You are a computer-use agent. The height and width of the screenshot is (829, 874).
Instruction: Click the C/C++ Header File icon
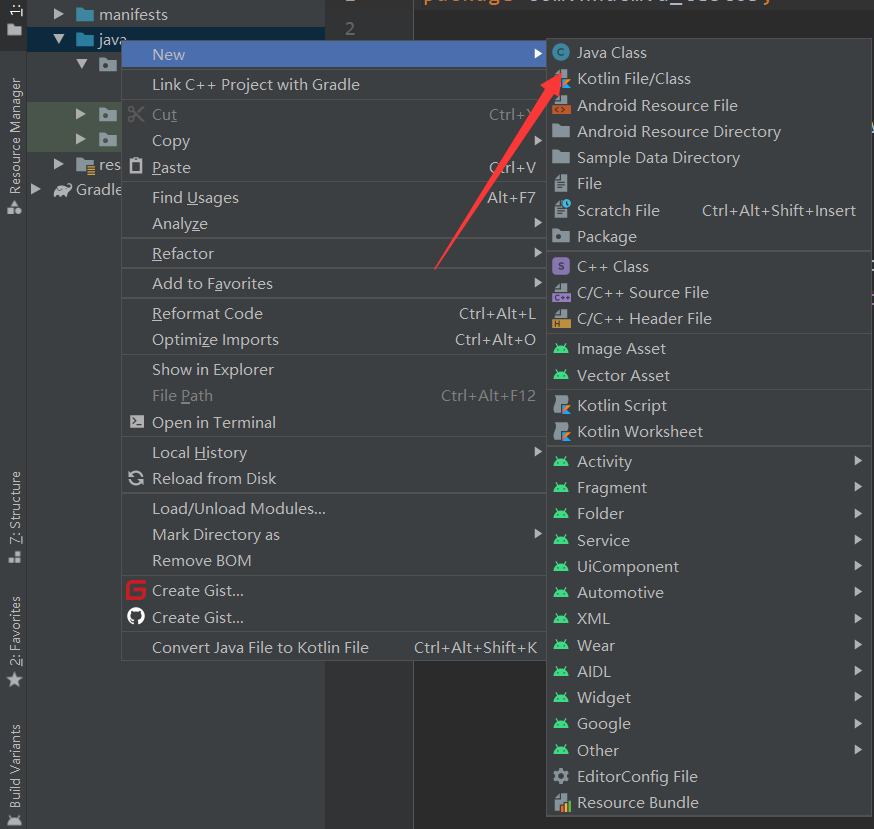point(561,318)
